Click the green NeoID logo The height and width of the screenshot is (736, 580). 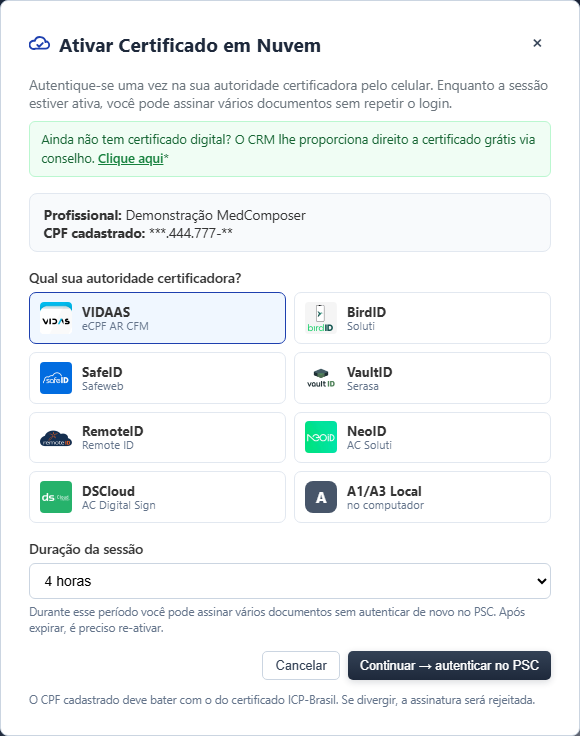pyautogui.click(x=321, y=437)
